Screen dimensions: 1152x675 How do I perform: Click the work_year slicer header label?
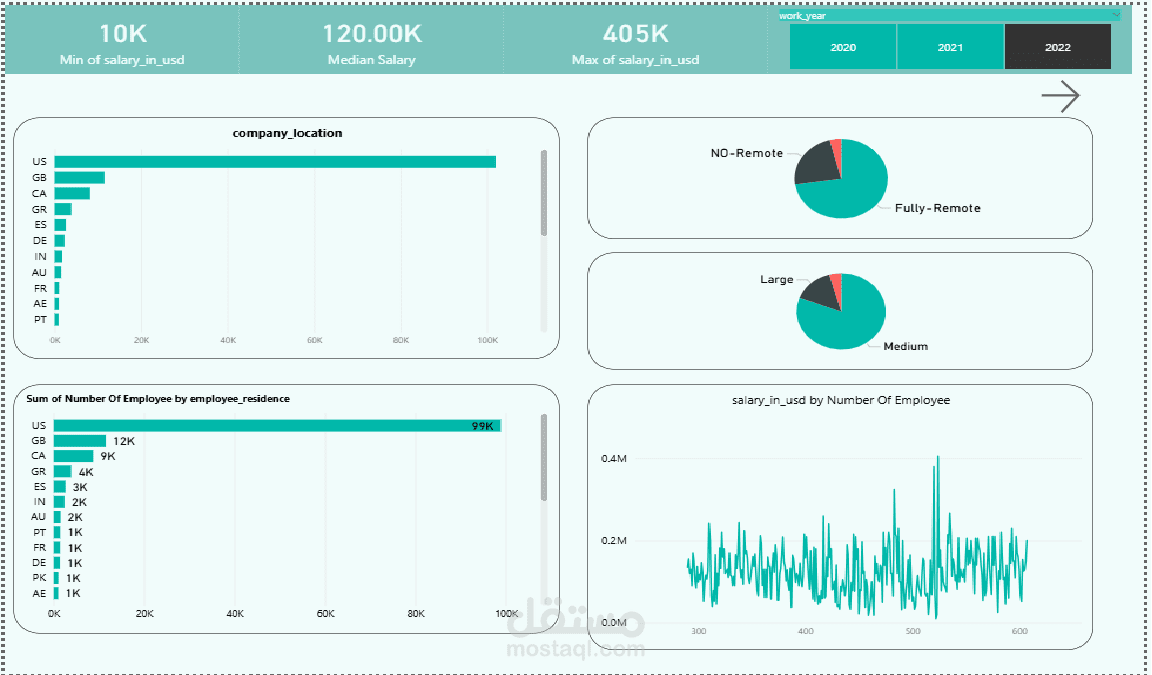(x=802, y=15)
